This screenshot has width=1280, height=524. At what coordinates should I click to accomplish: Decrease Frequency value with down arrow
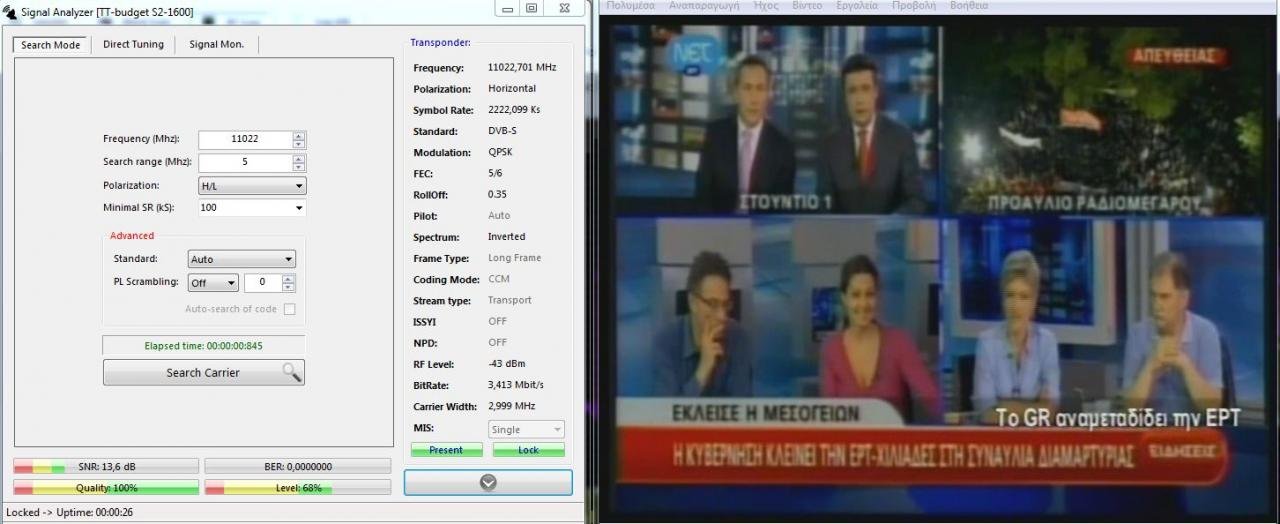pyautogui.click(x=299, y=144)
